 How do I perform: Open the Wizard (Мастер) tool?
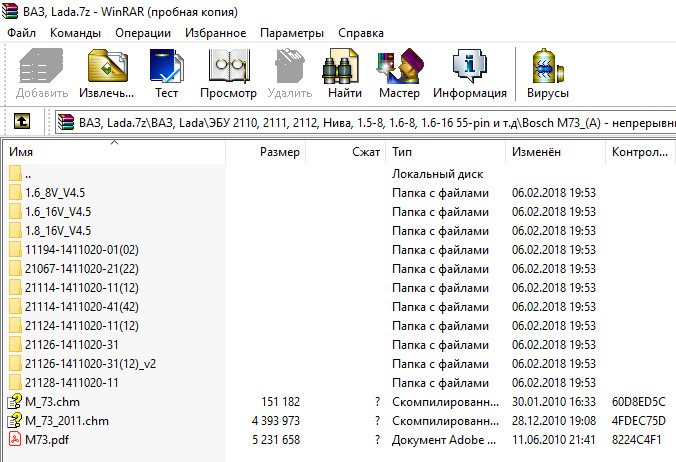pos(399,74)
